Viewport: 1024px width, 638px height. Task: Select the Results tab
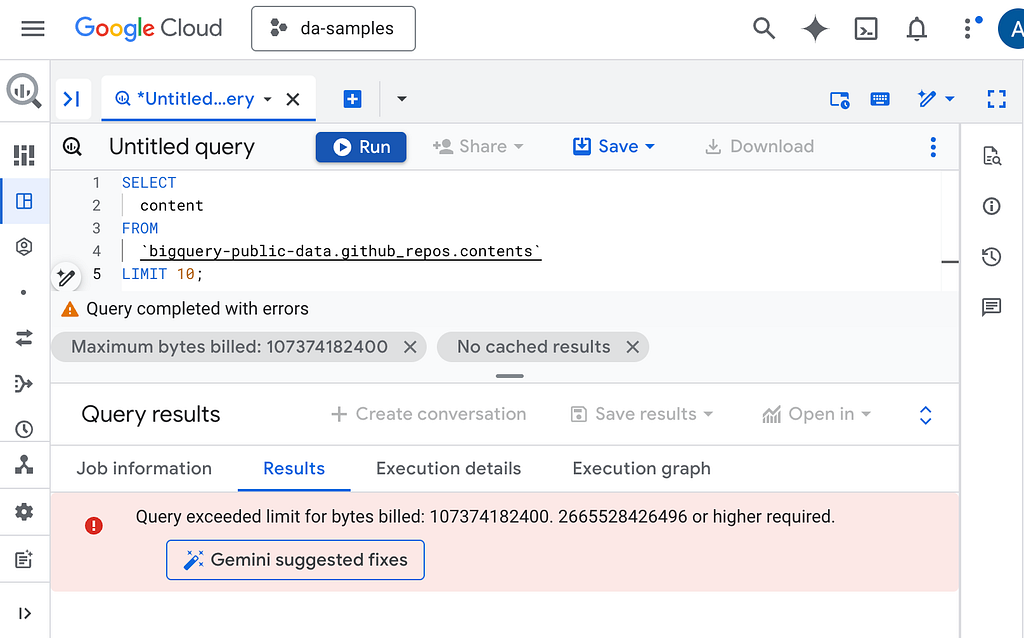click(x=294, y=468)
